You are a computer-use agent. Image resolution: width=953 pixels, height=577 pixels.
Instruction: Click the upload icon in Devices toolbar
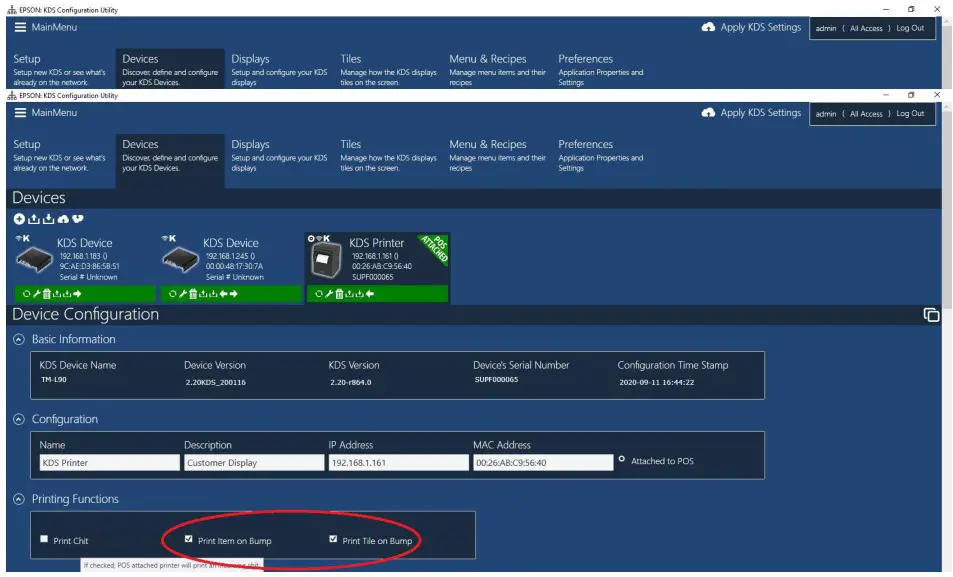pos(34,219)
